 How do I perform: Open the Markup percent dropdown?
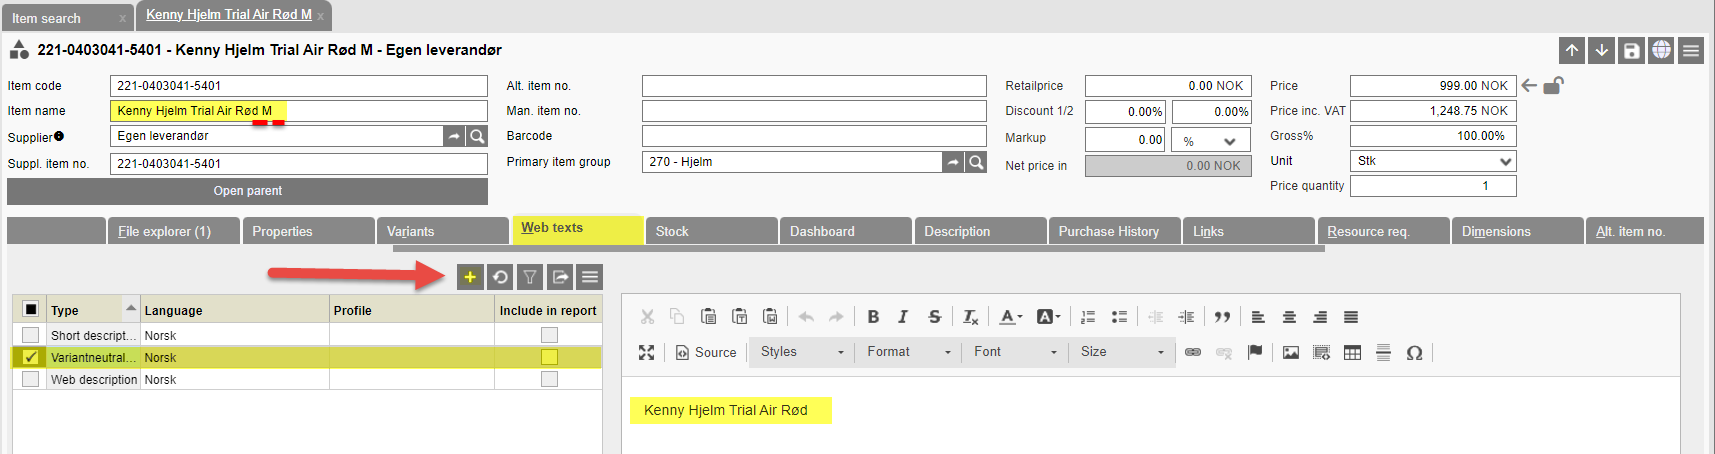[x=1211, y=140]
